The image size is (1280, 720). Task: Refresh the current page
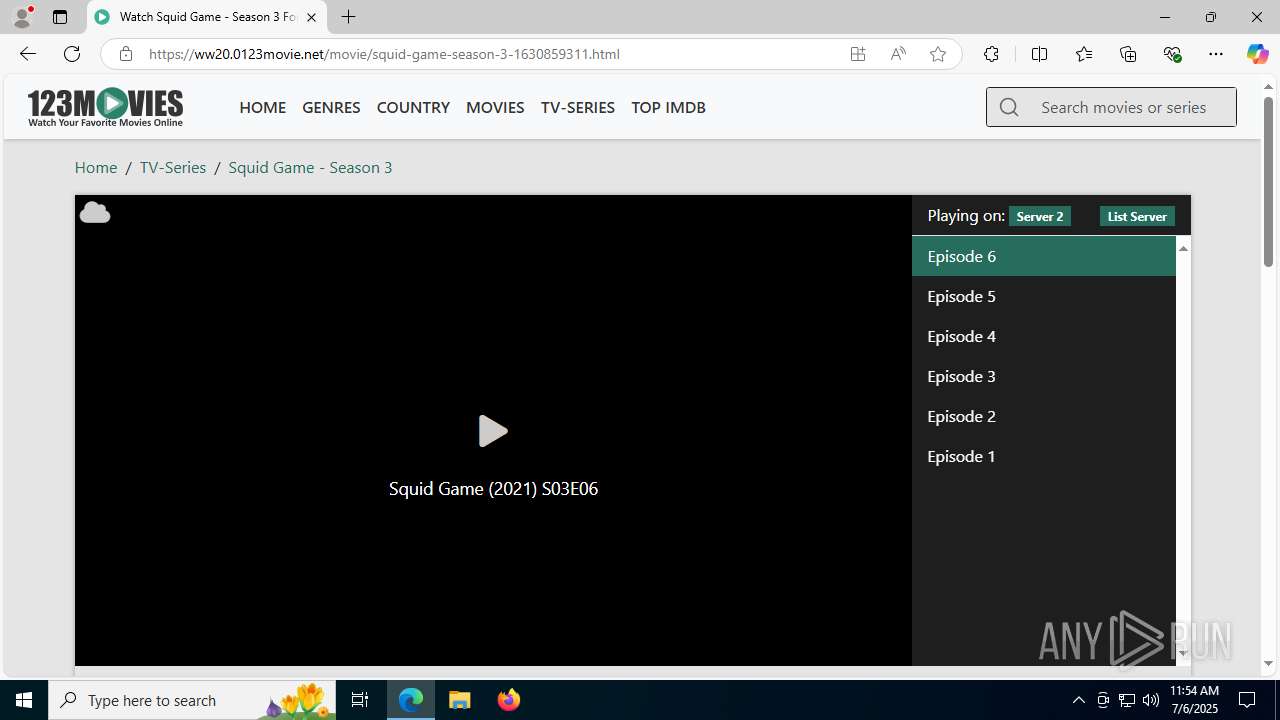pyautogui.click(x=72, y=54)
